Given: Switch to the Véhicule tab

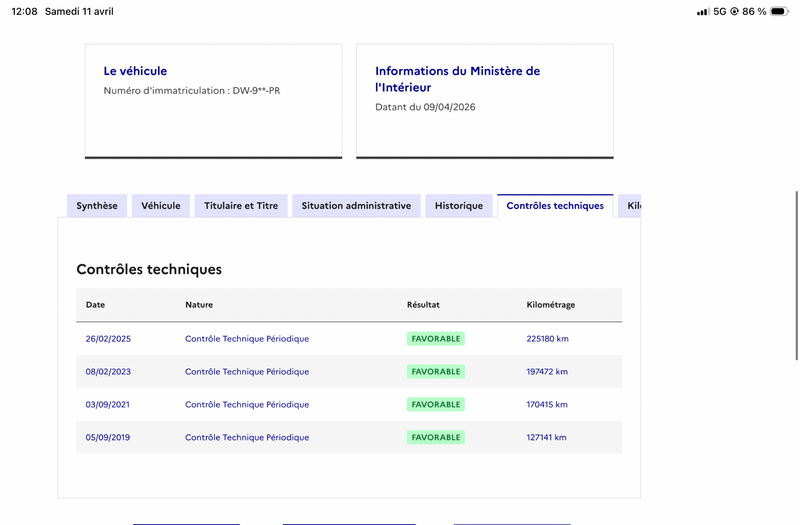Looking at the screenshot, I should tap(160, 206).
